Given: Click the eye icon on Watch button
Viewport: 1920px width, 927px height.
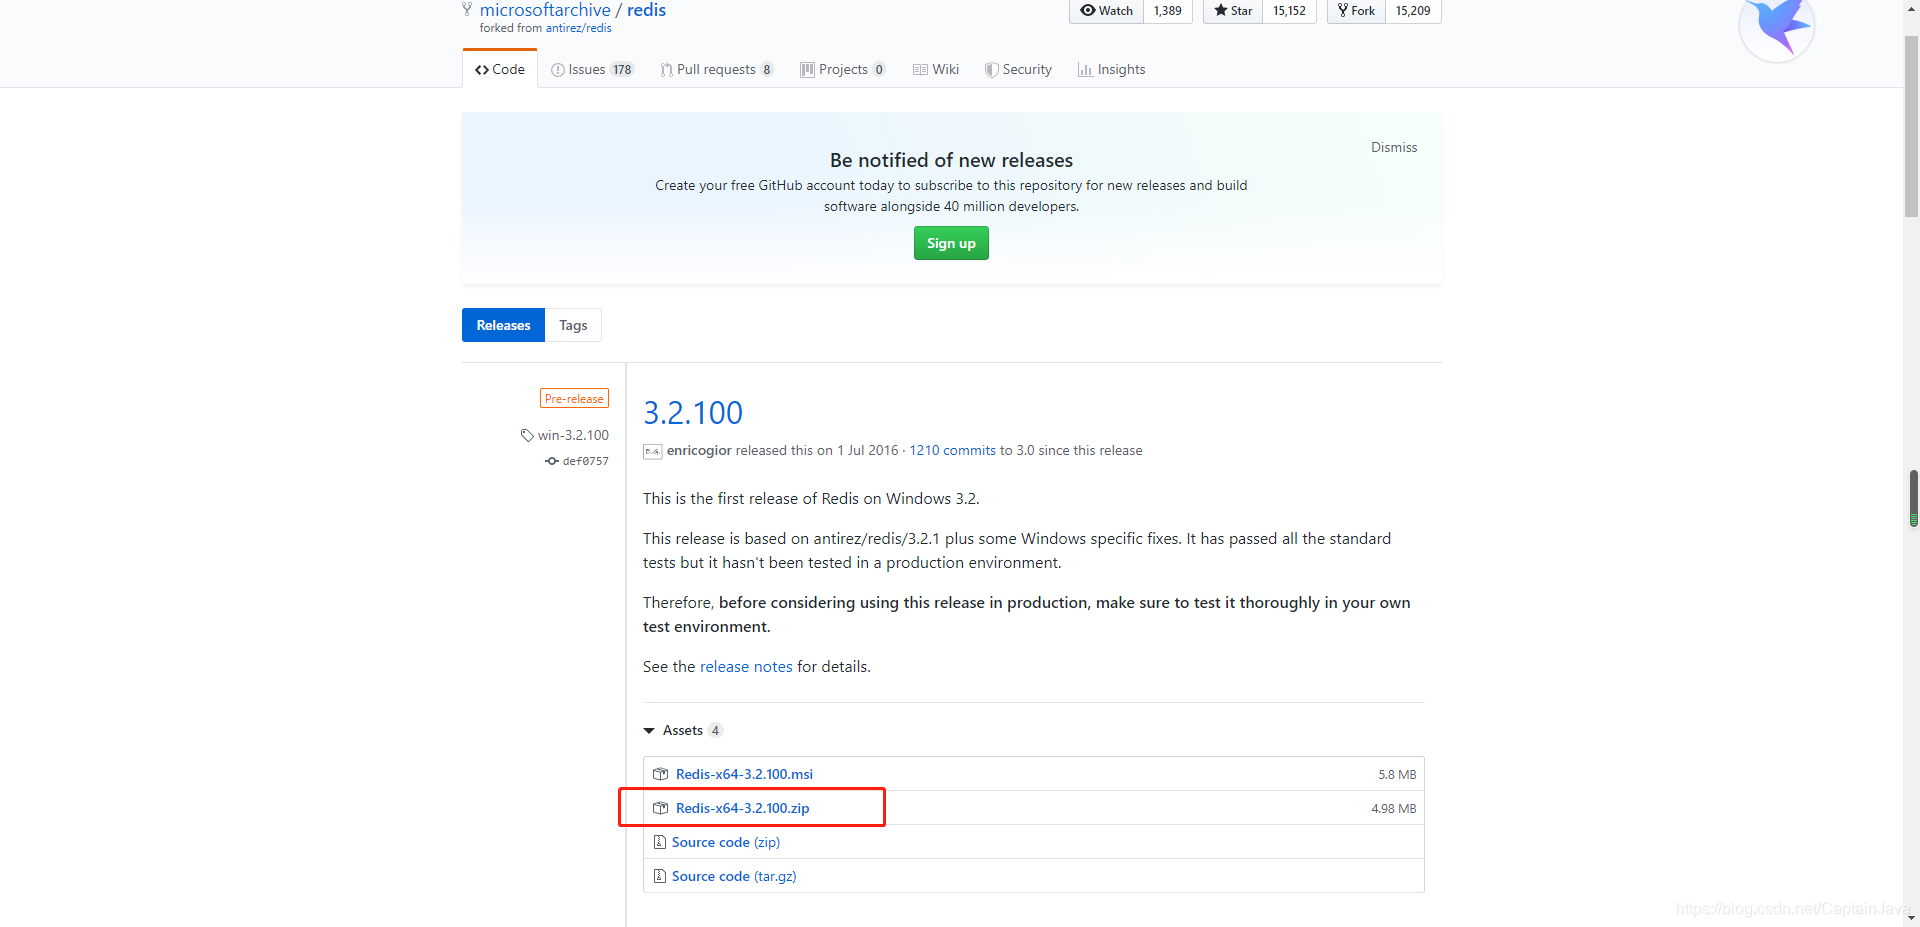Looking at the screenshot, I should pyautogui.click(x=1088, y=10).
